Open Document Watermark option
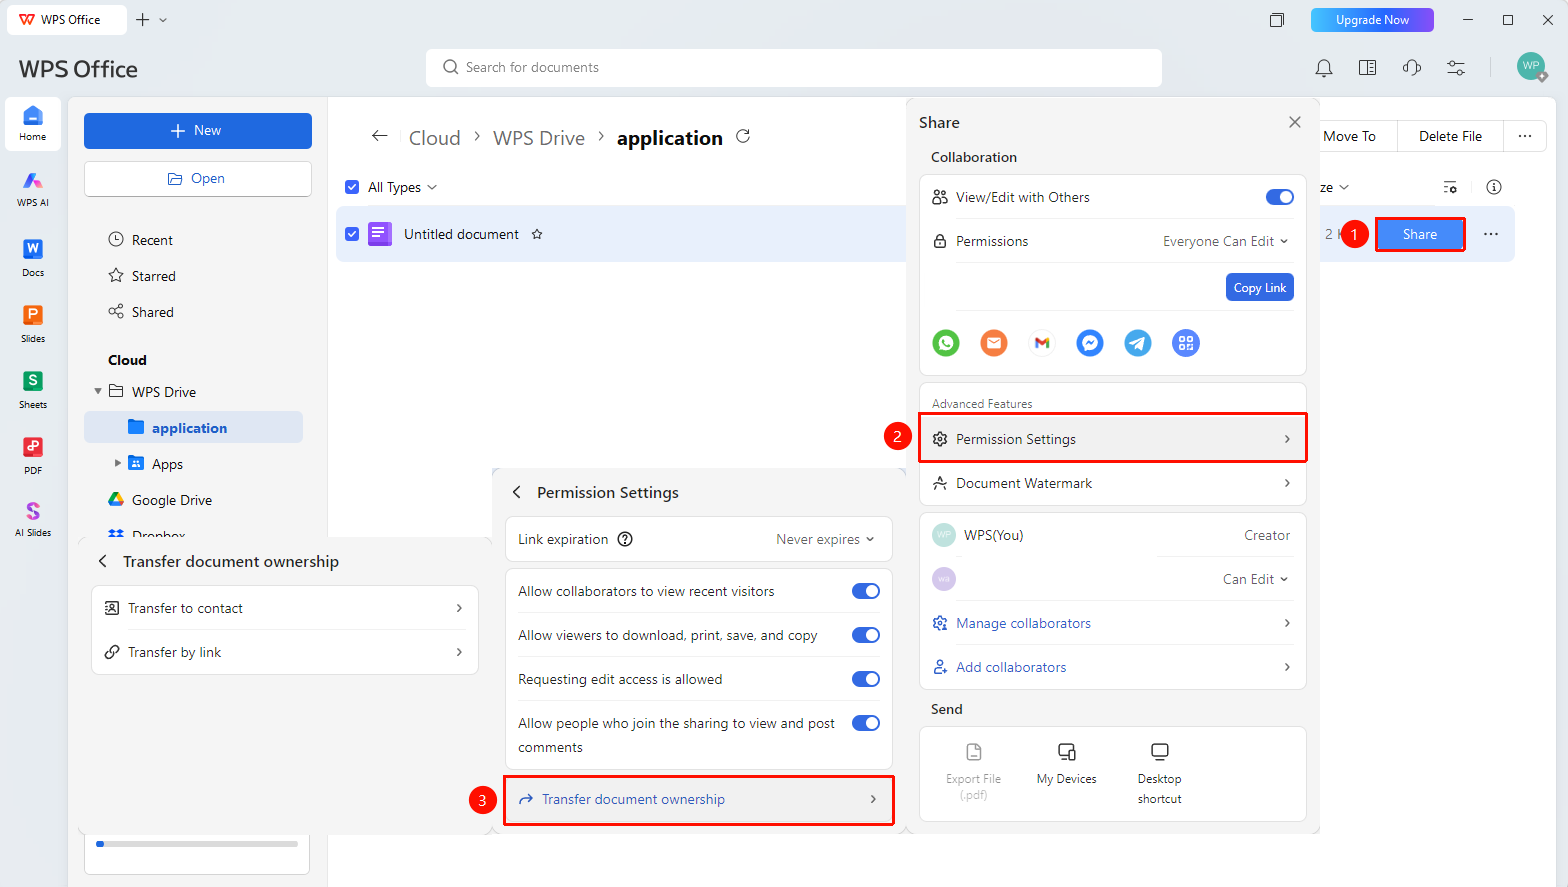The height and width of the screenshot is (887, 1568). click(x=1113, y=483)
